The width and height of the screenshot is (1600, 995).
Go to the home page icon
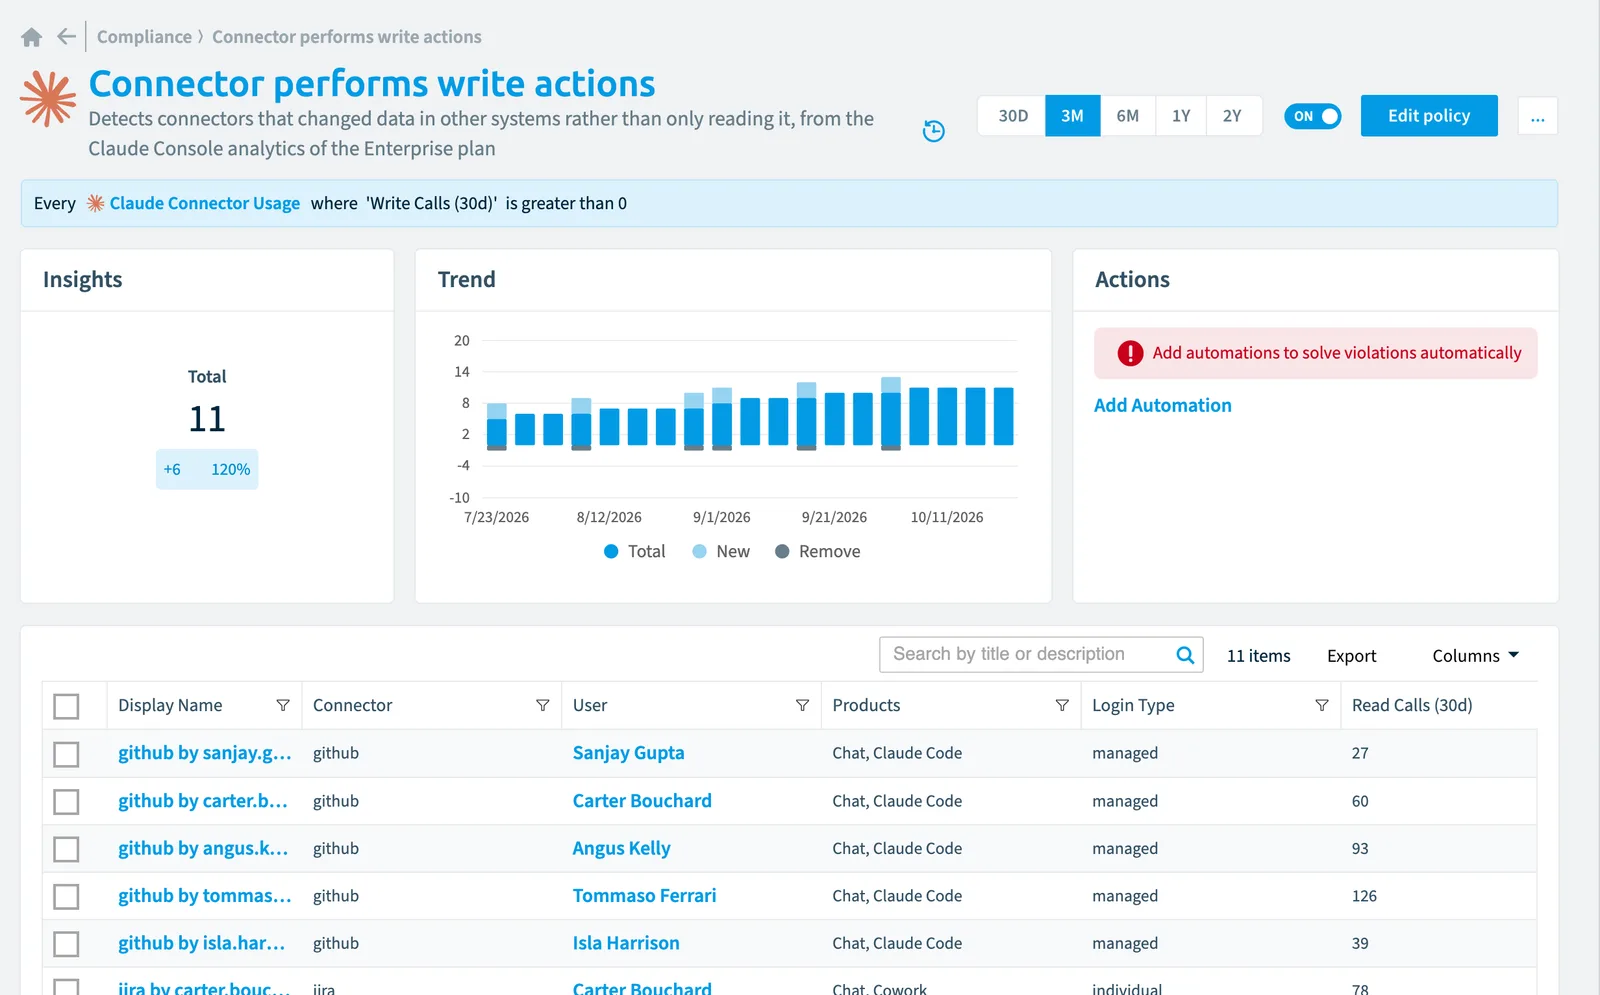[32, 37]
